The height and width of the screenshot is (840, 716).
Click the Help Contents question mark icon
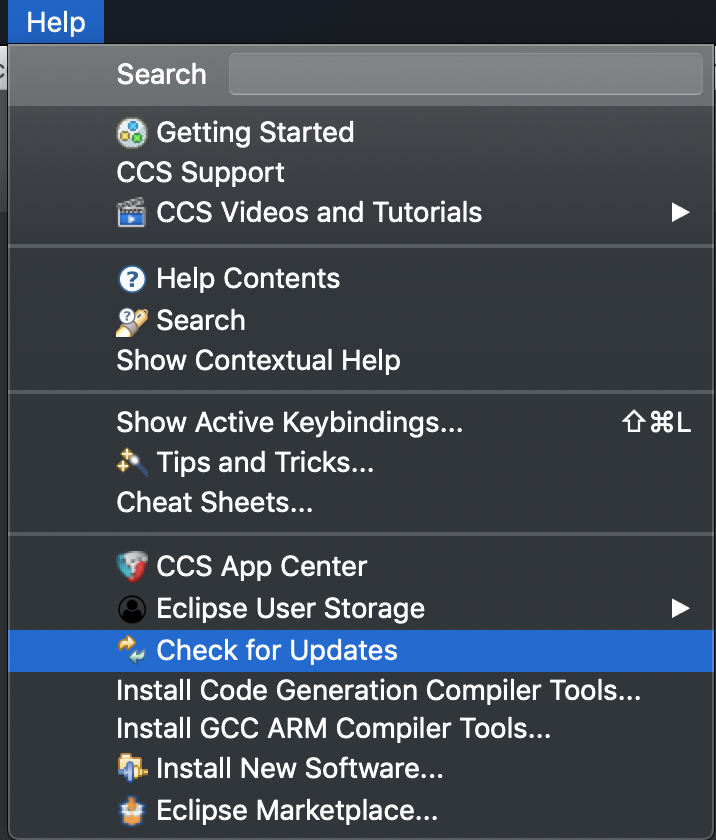tap(132, 279)
